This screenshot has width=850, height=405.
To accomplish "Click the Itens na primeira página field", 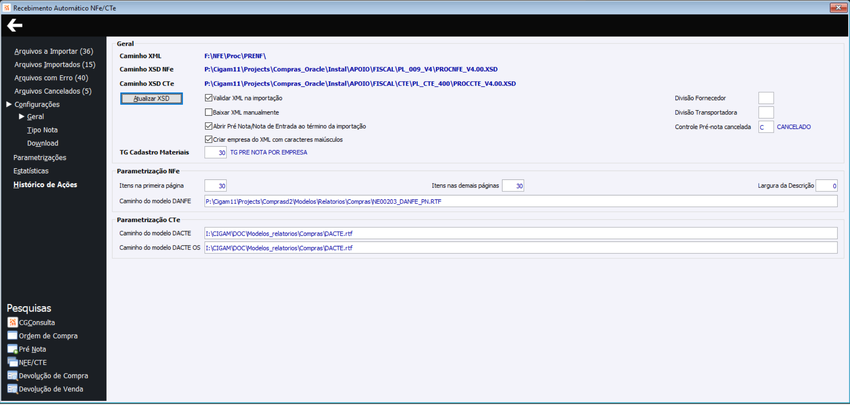I will tap(216, 186).
